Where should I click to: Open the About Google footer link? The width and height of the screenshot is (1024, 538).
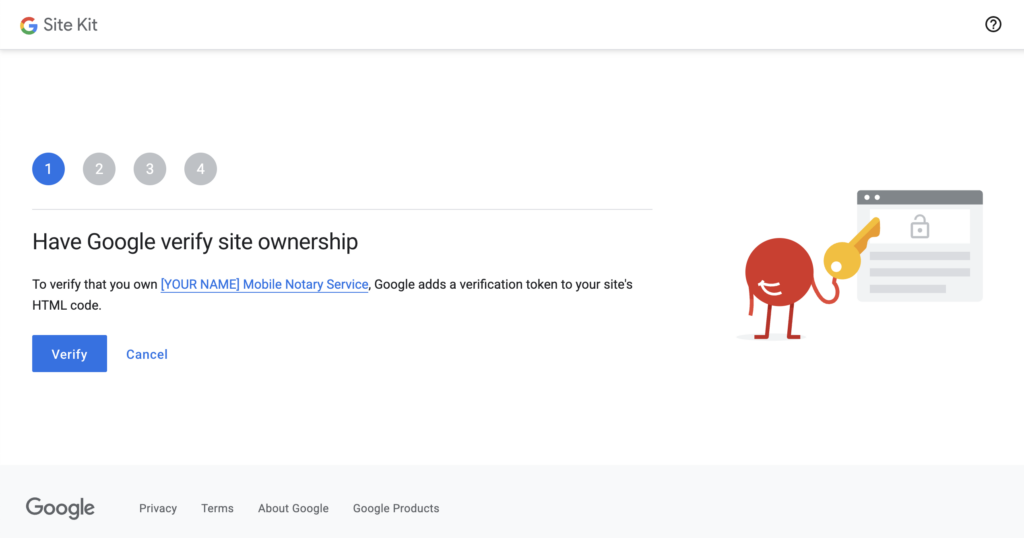pyautogui.click(x=293, y=508)
